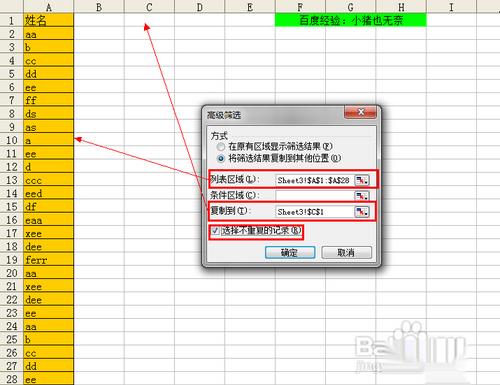Click cell A3 containing b
This screenshot has width=500, height=385.
tap(49, 47)
